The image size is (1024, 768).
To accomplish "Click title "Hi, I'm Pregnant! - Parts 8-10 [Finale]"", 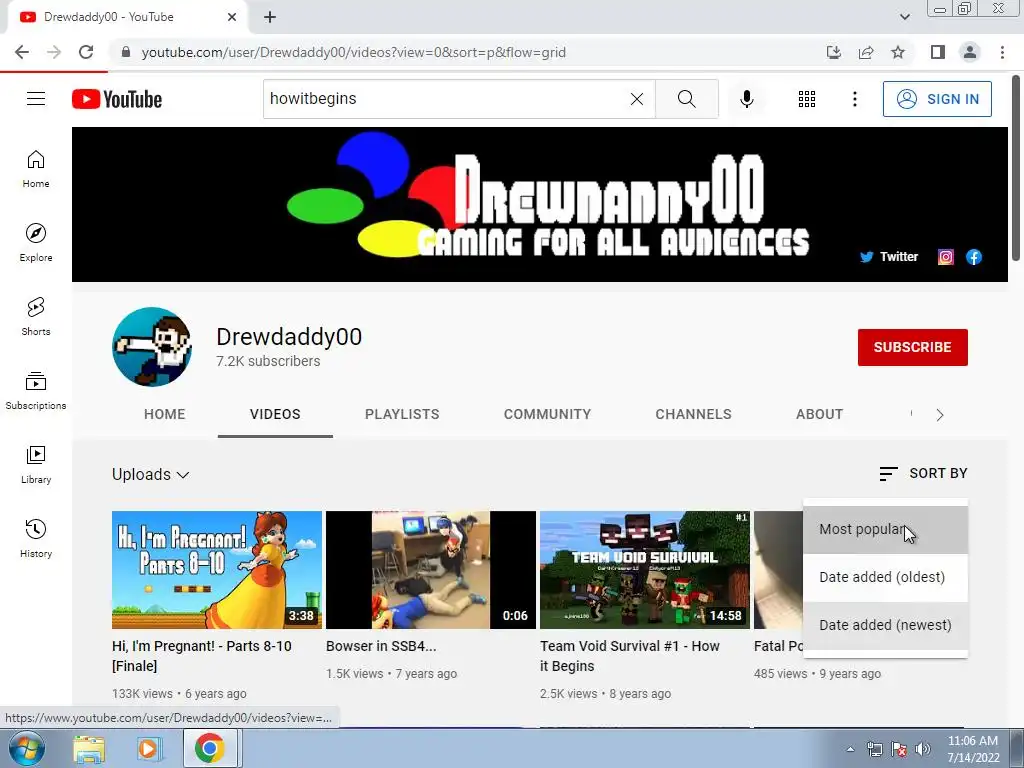I will click(x=202, y=656).
